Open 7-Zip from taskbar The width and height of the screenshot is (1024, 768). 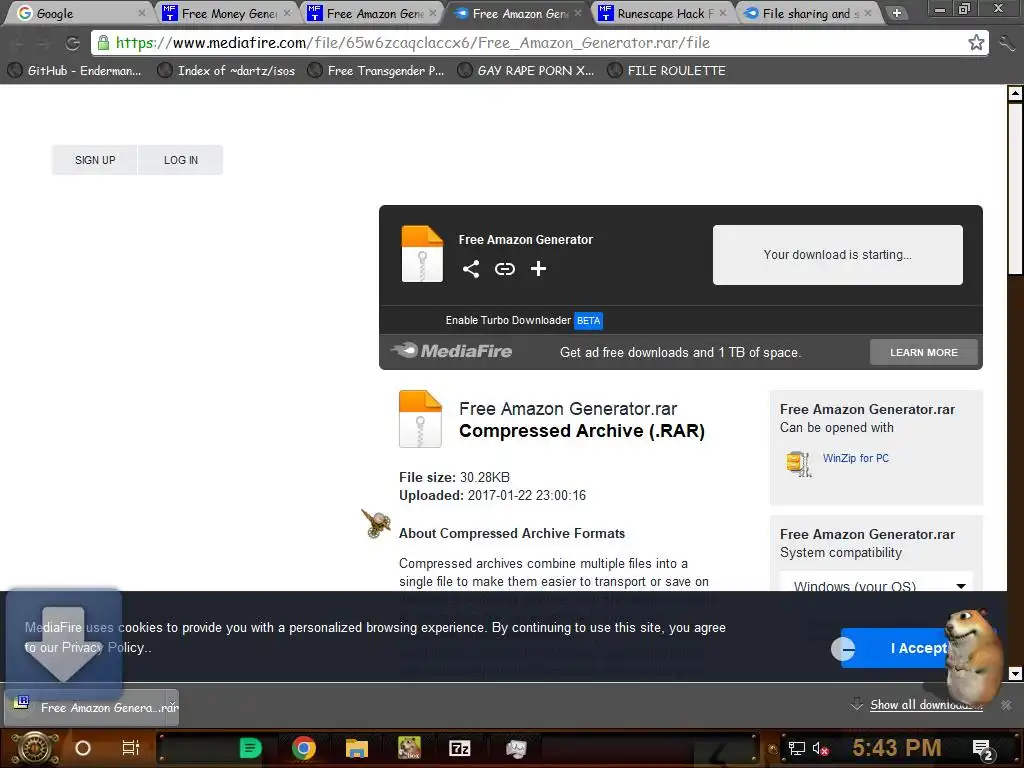click(460, 748)
